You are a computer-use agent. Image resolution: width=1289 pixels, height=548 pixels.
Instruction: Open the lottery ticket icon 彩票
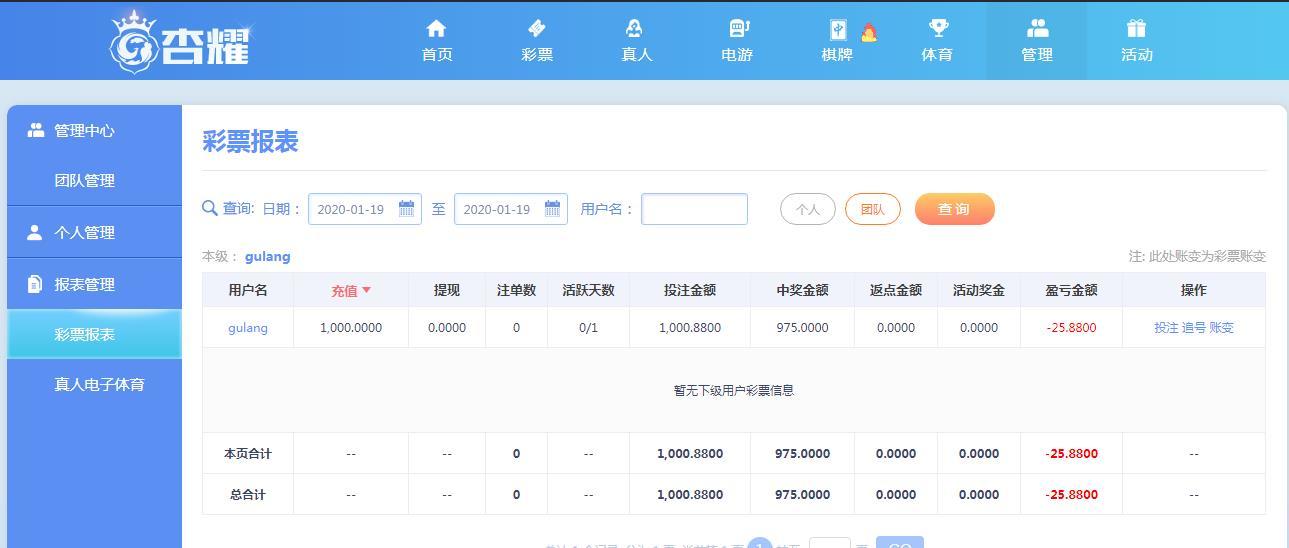537,29
